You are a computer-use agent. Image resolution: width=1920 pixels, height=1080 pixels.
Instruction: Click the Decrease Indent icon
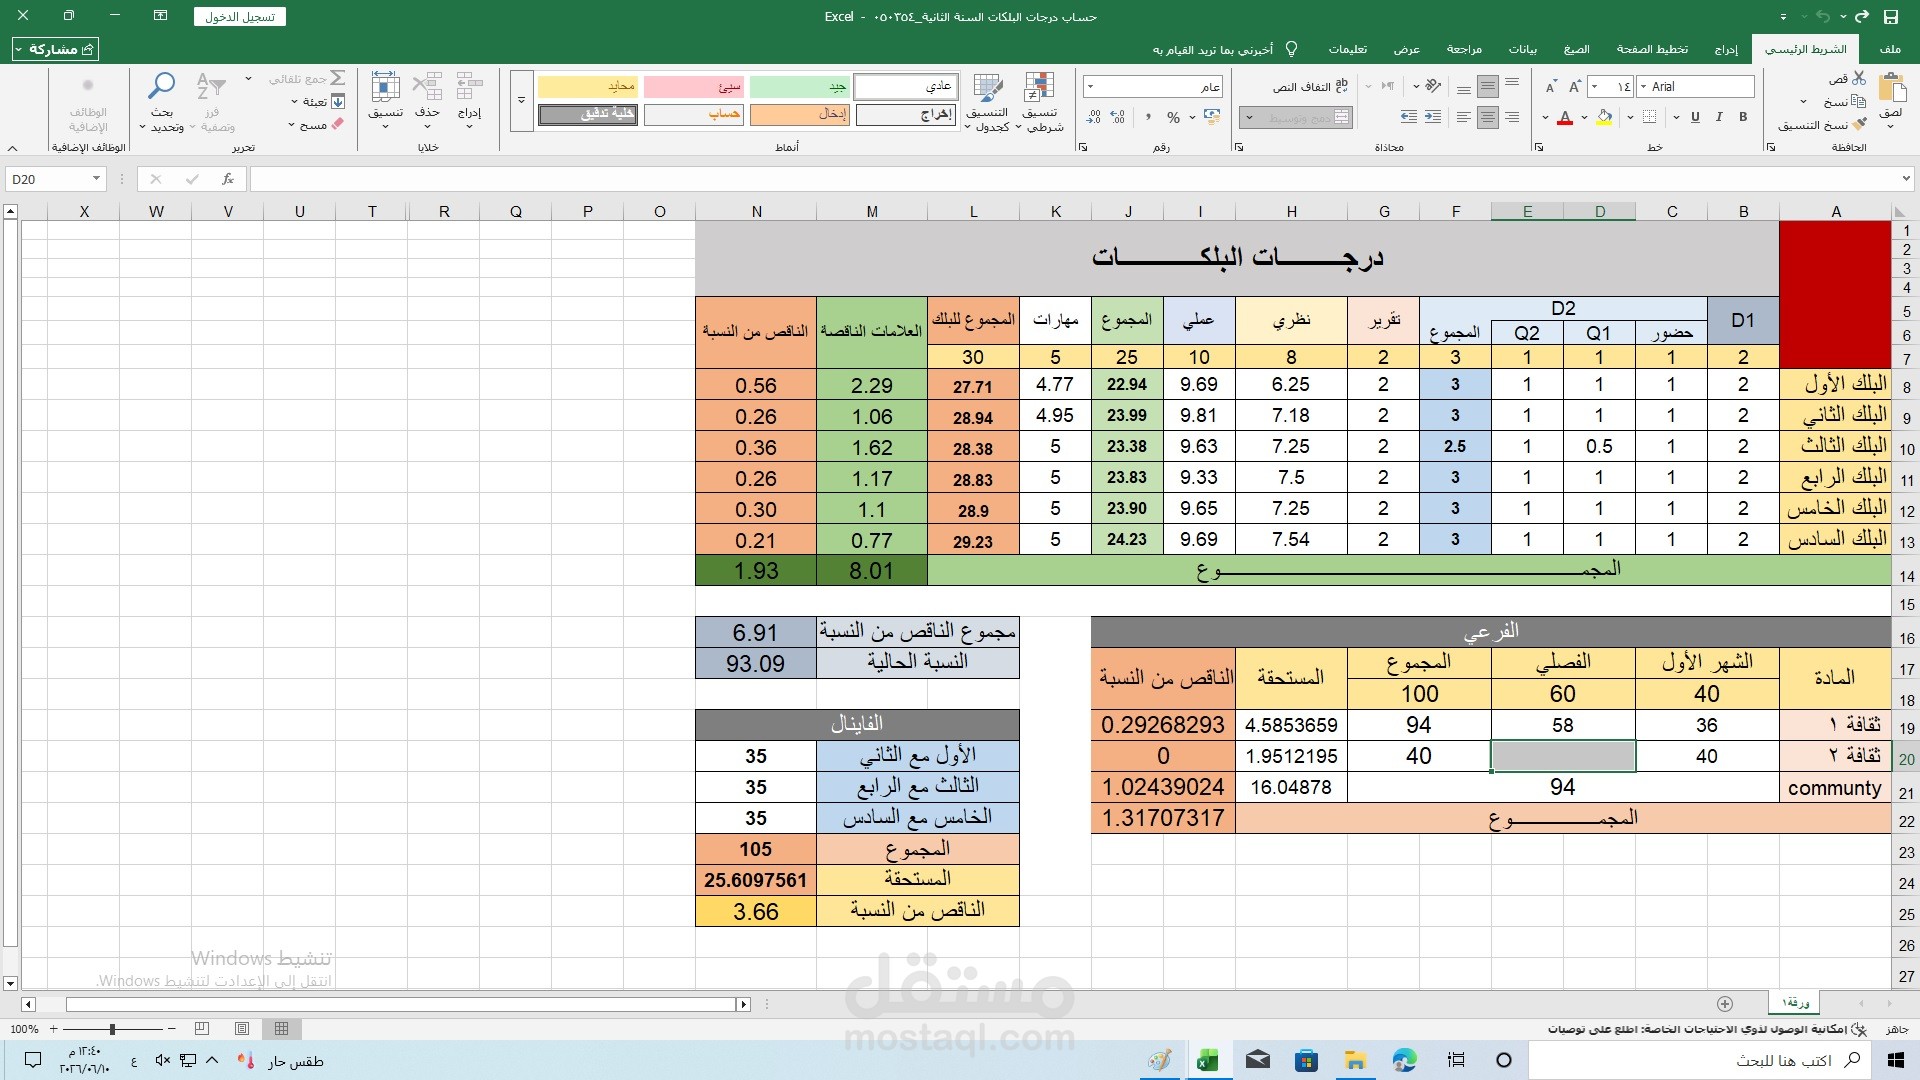coord(1433,117)
